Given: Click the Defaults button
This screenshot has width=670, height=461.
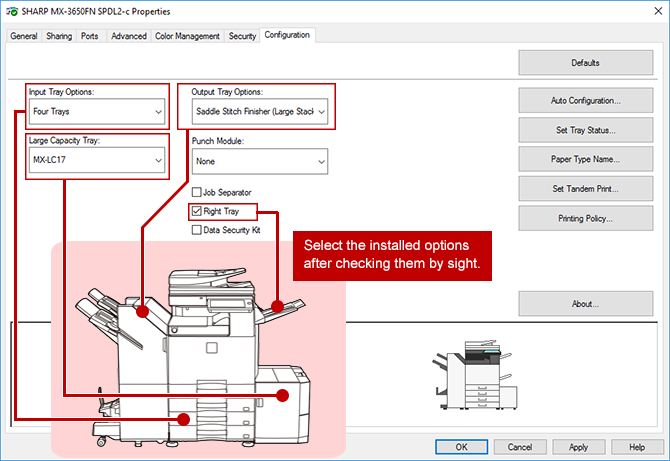Looking at the screenshot, I should click(586, 63).
